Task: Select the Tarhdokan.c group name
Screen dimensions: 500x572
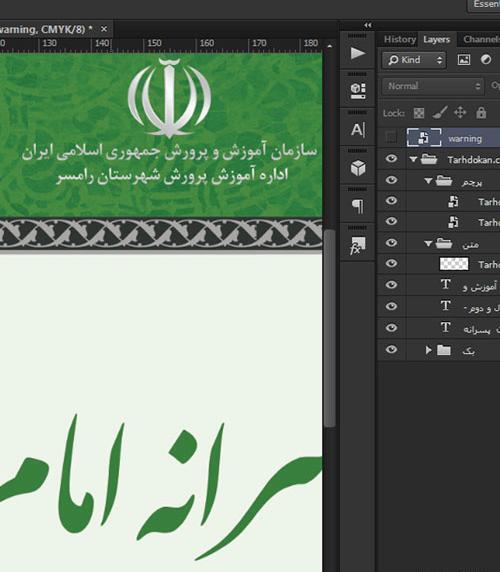Action: (474, 160)
